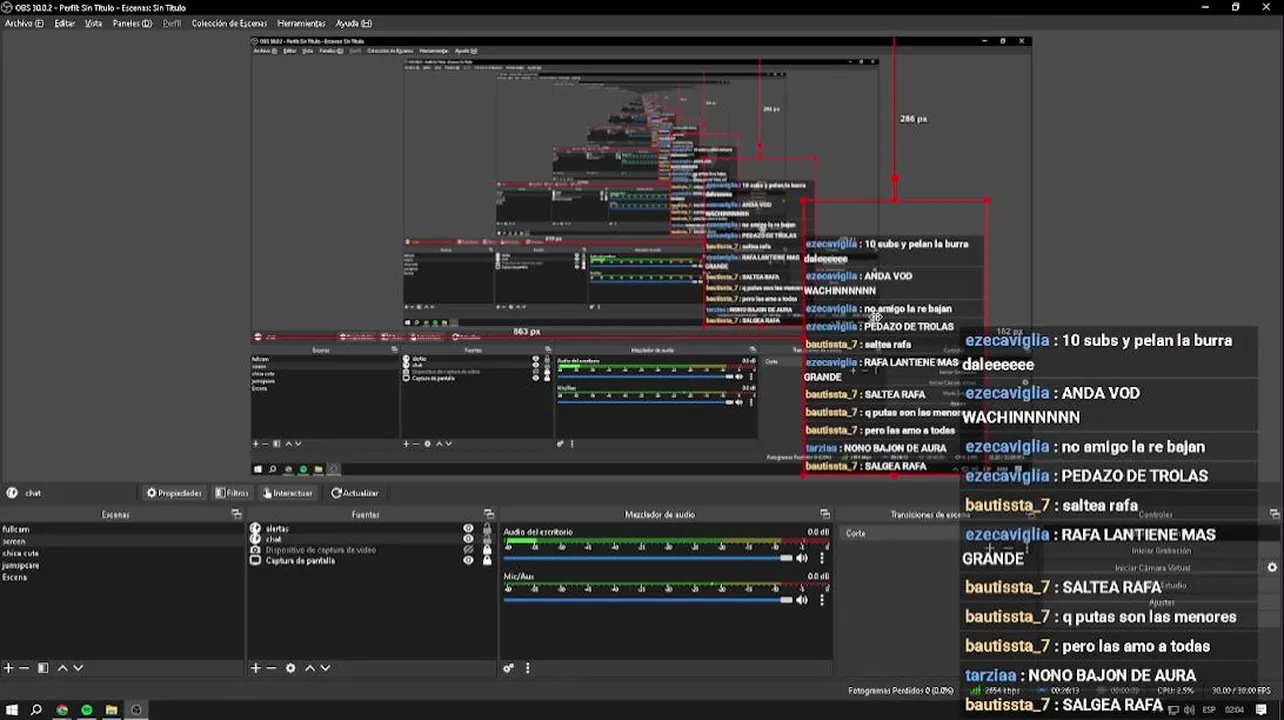Open the Windows Start menu

(10, 710)
